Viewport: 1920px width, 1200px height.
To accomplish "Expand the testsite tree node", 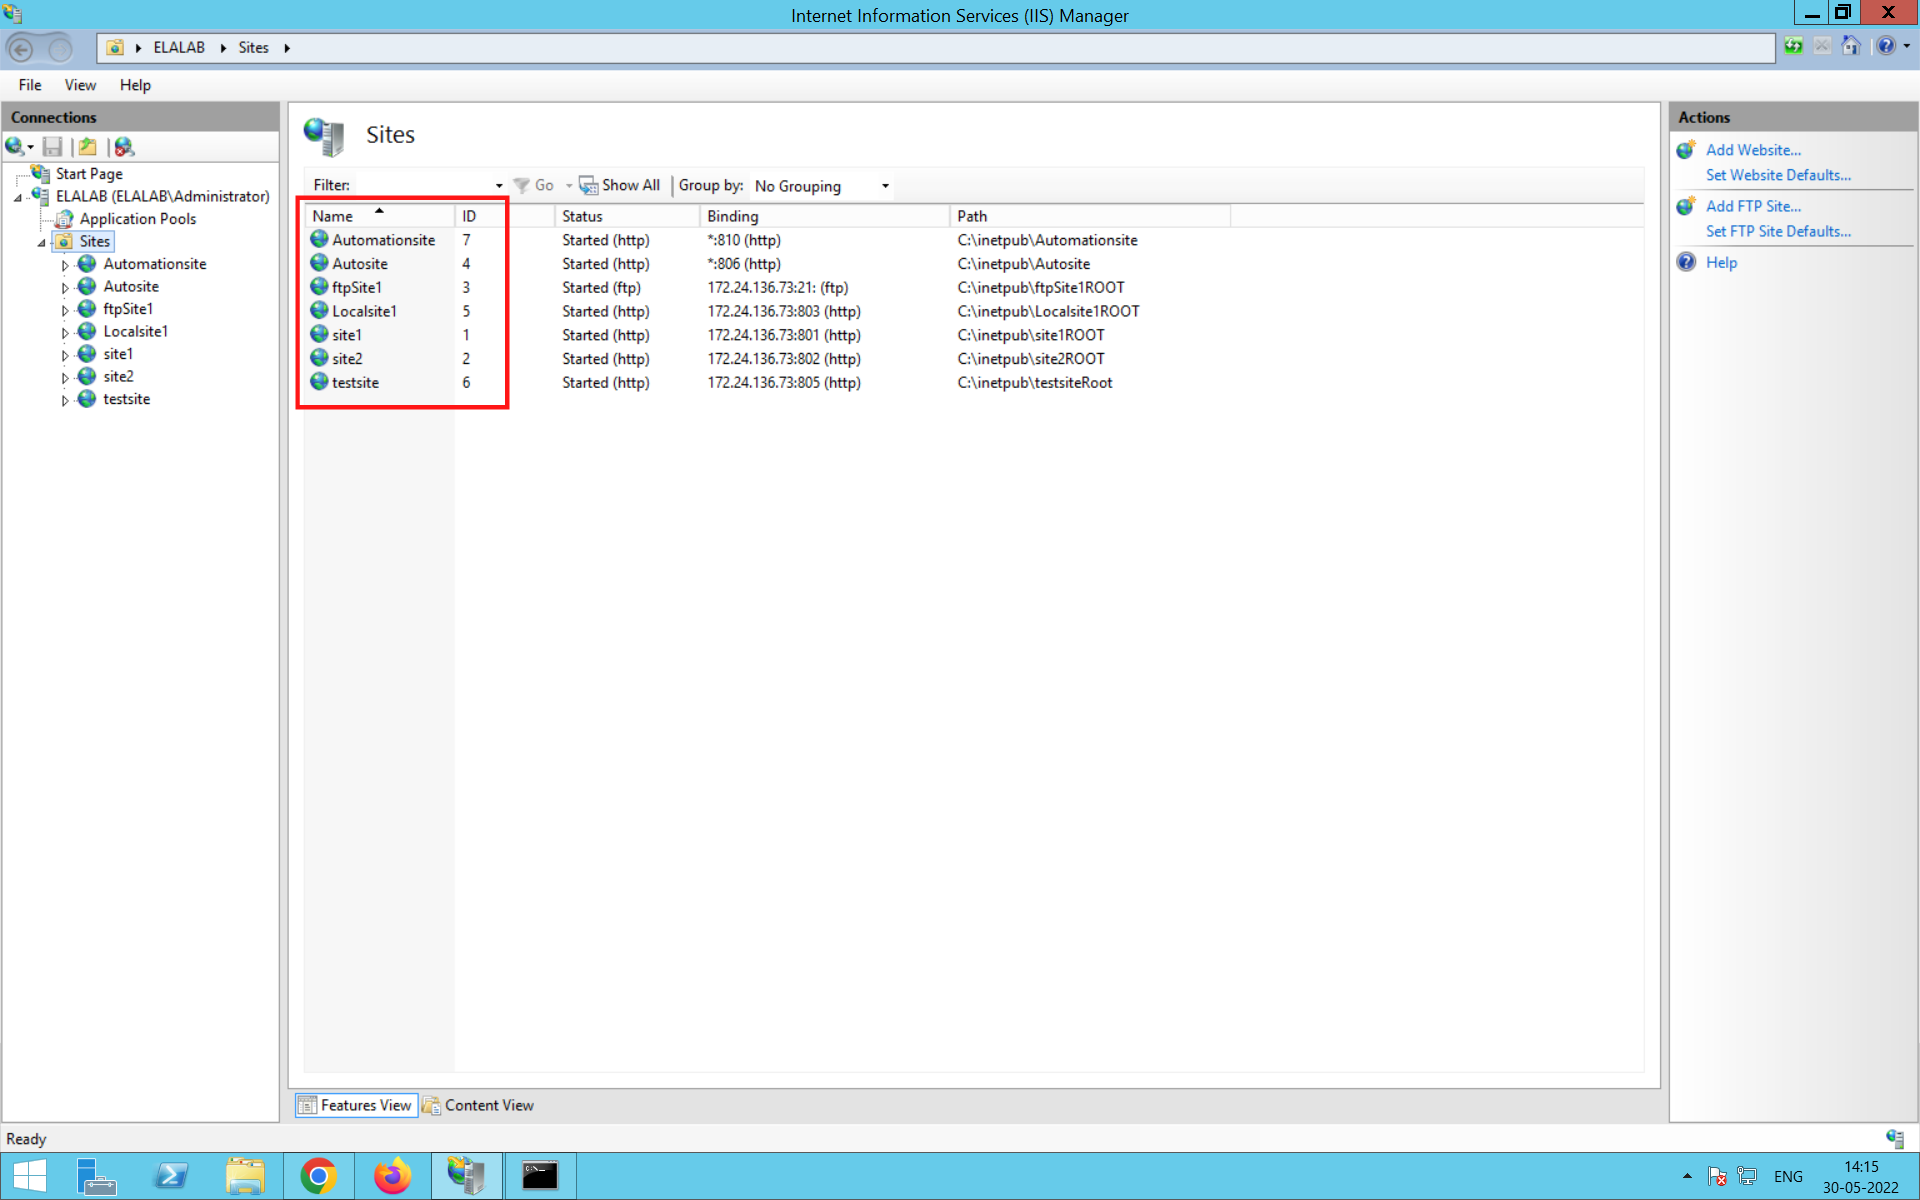I will (65, 400).
